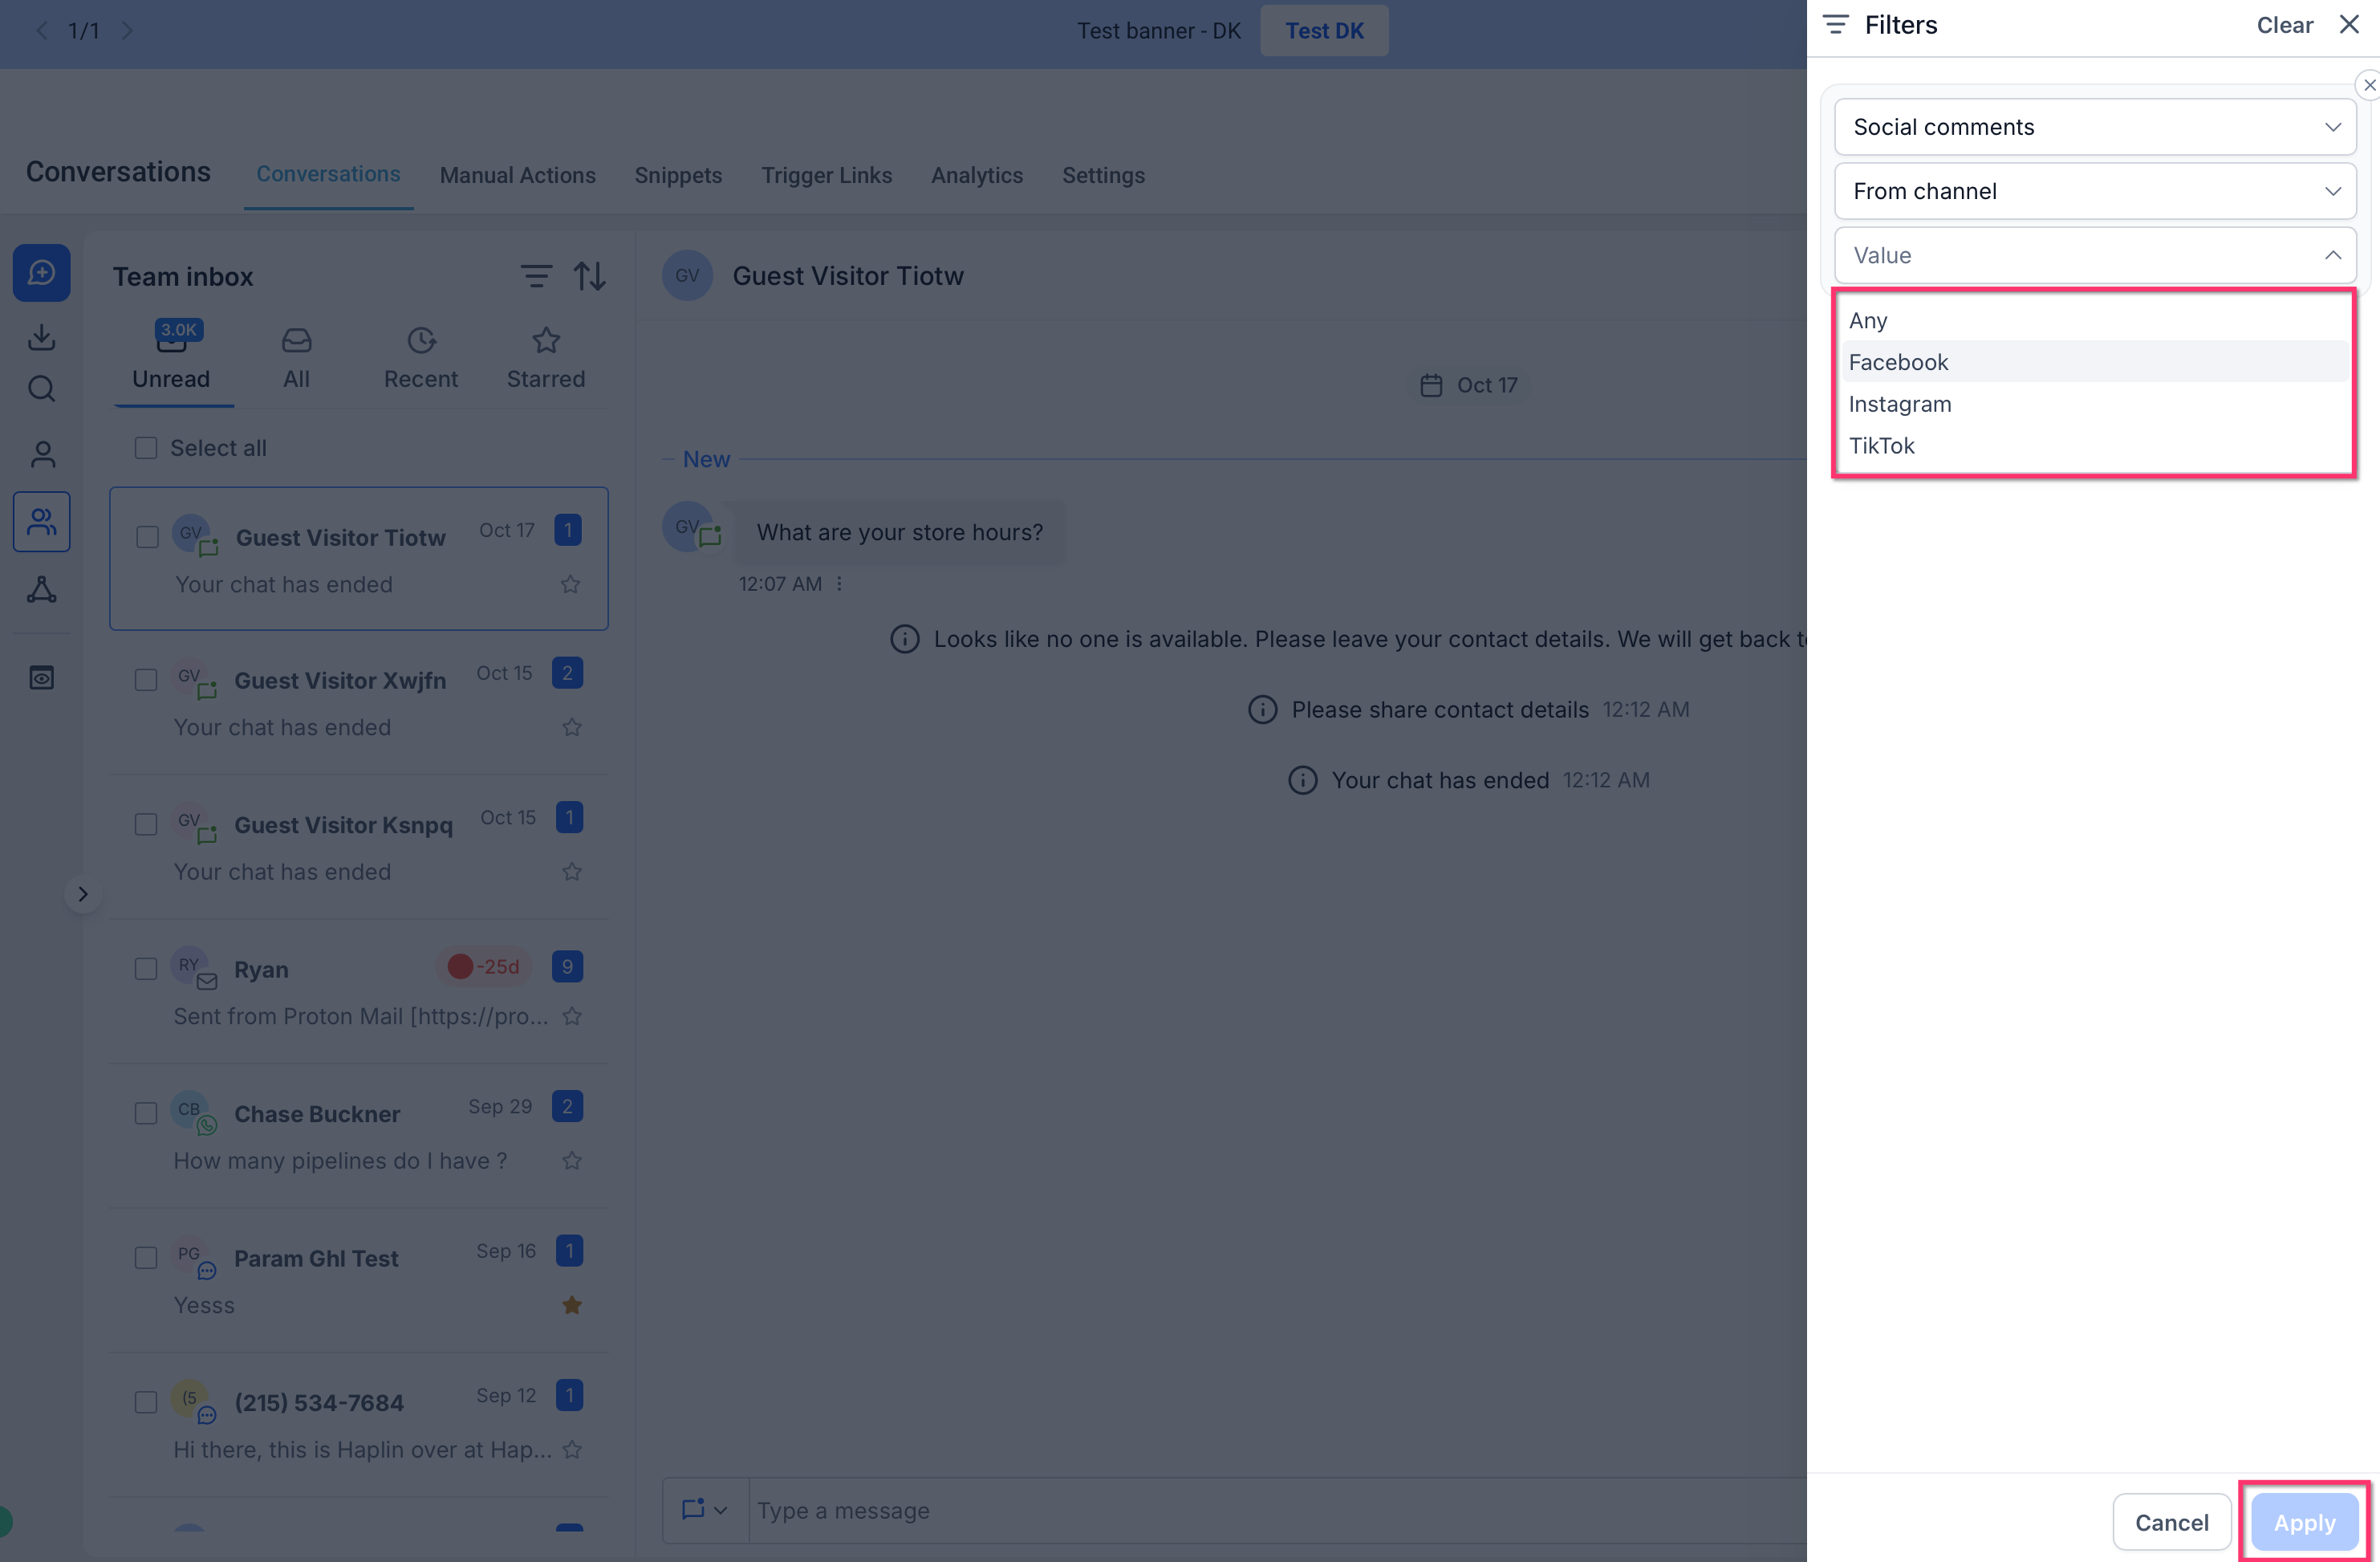
Task: Open the single contact icon in sidebar
Action: [41, 455]
